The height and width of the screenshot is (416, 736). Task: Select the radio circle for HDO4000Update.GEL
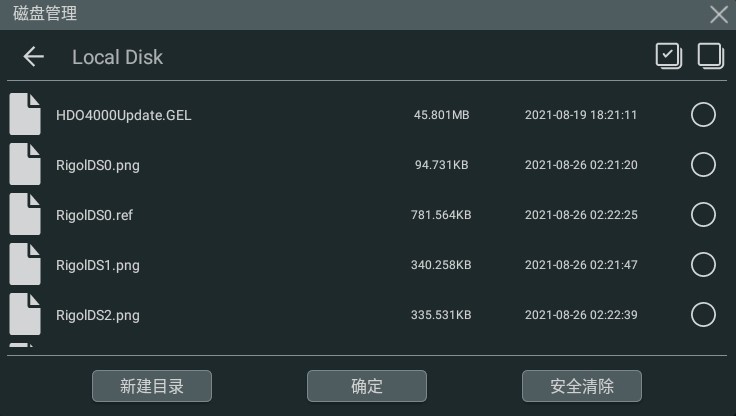click(x=703, y=115)
